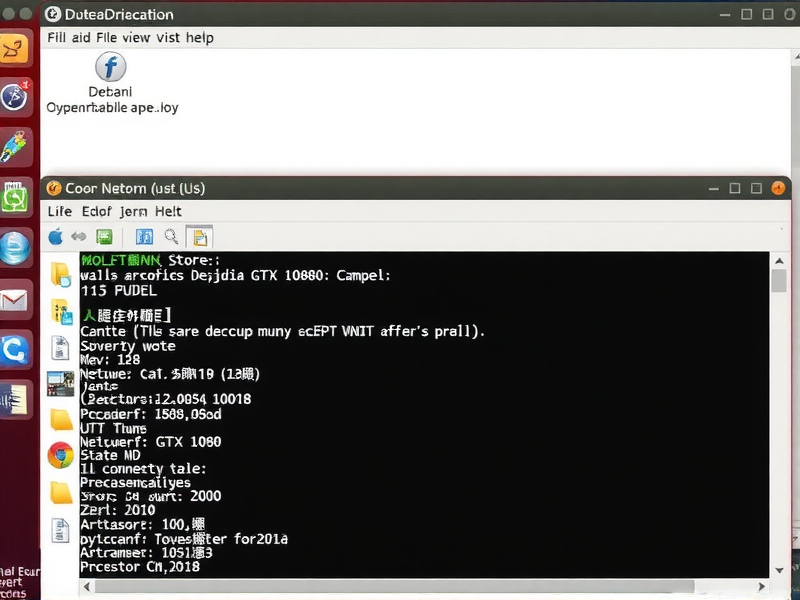Click the blue image viewer toolbar icon

tap(144, 237)
